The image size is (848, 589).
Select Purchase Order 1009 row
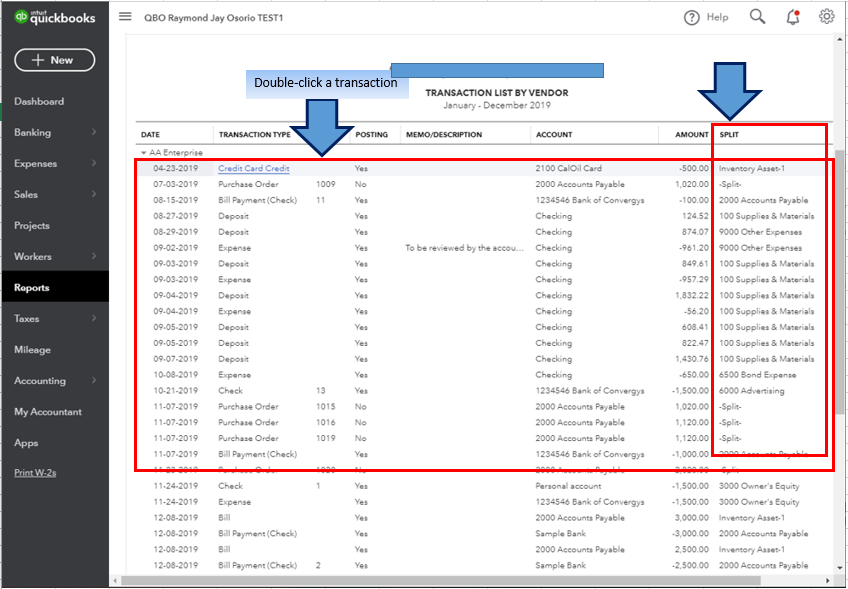[482, 184]
